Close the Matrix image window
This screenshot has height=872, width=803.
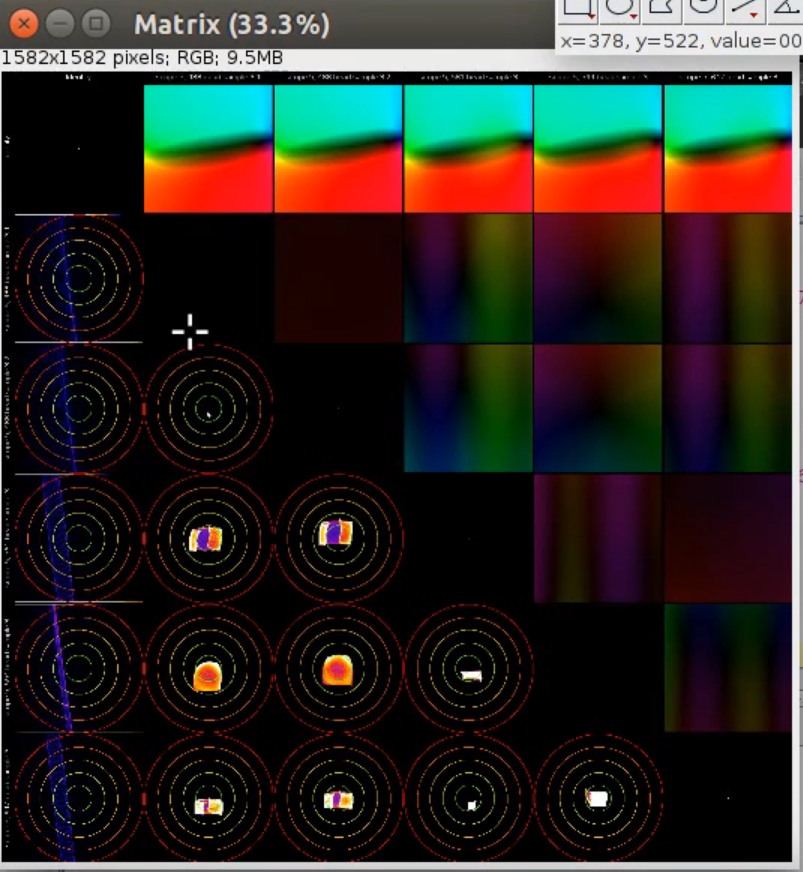(26, 23)
